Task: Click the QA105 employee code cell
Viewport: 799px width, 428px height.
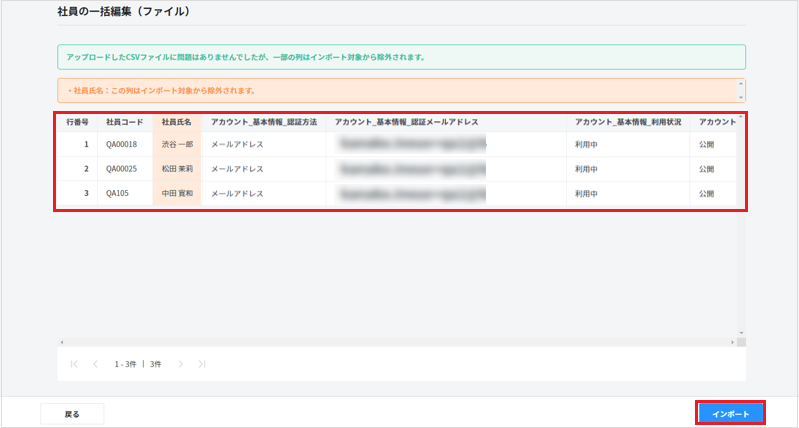Action: click(x=120, y=194)
